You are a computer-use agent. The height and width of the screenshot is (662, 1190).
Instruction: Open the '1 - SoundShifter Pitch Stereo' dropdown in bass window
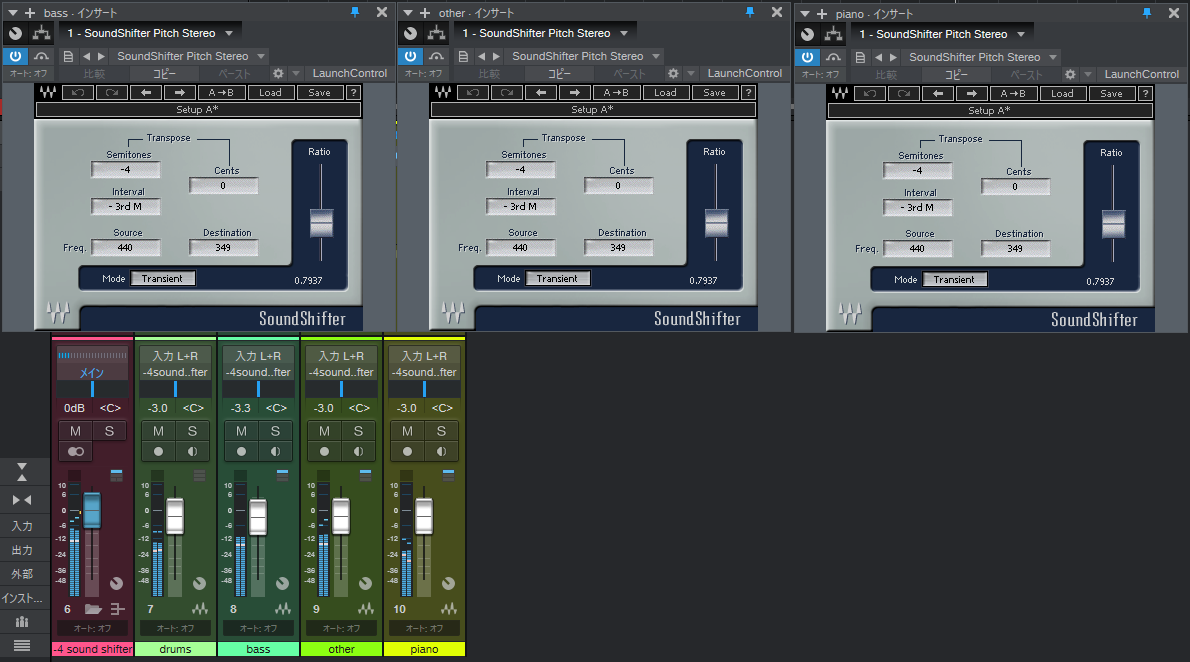click(x=149, y=33)
